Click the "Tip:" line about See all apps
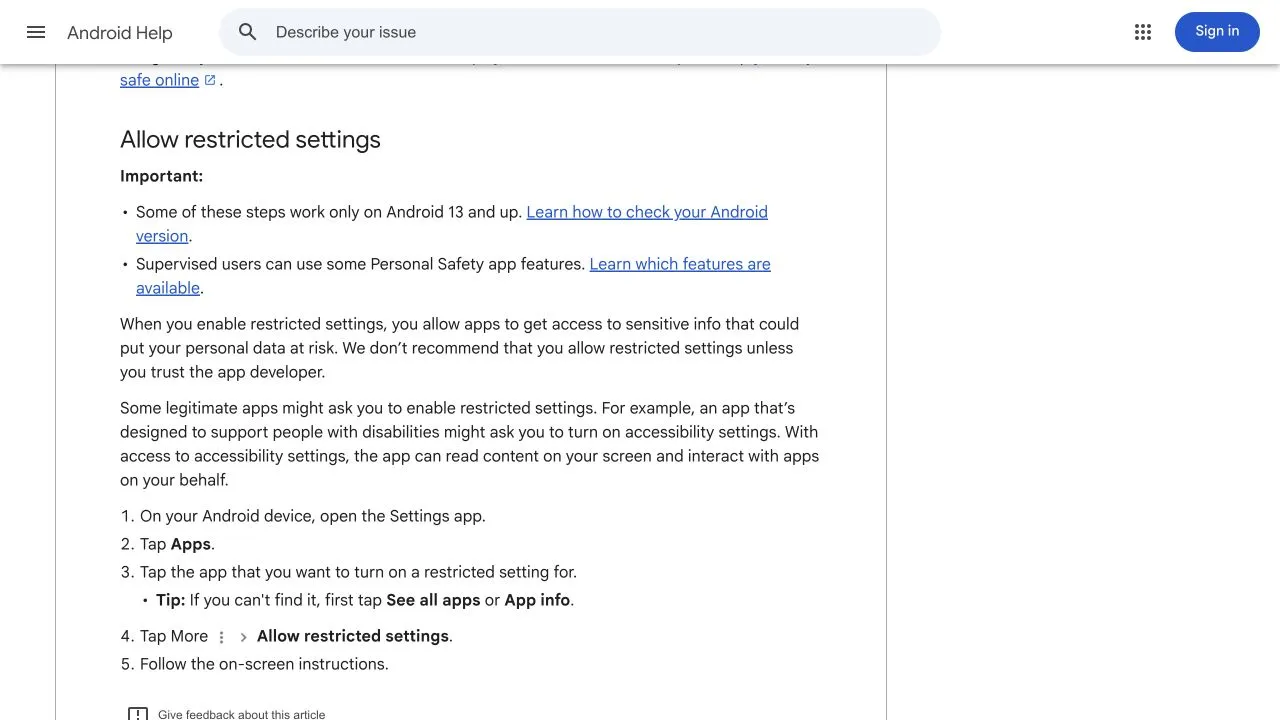 click(x=365, y=600)
